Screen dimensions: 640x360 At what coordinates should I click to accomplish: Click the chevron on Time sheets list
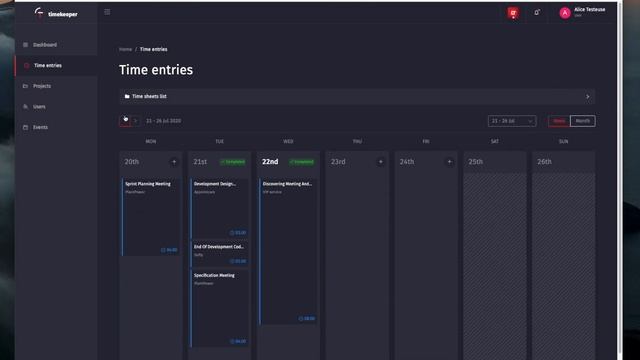588,97
